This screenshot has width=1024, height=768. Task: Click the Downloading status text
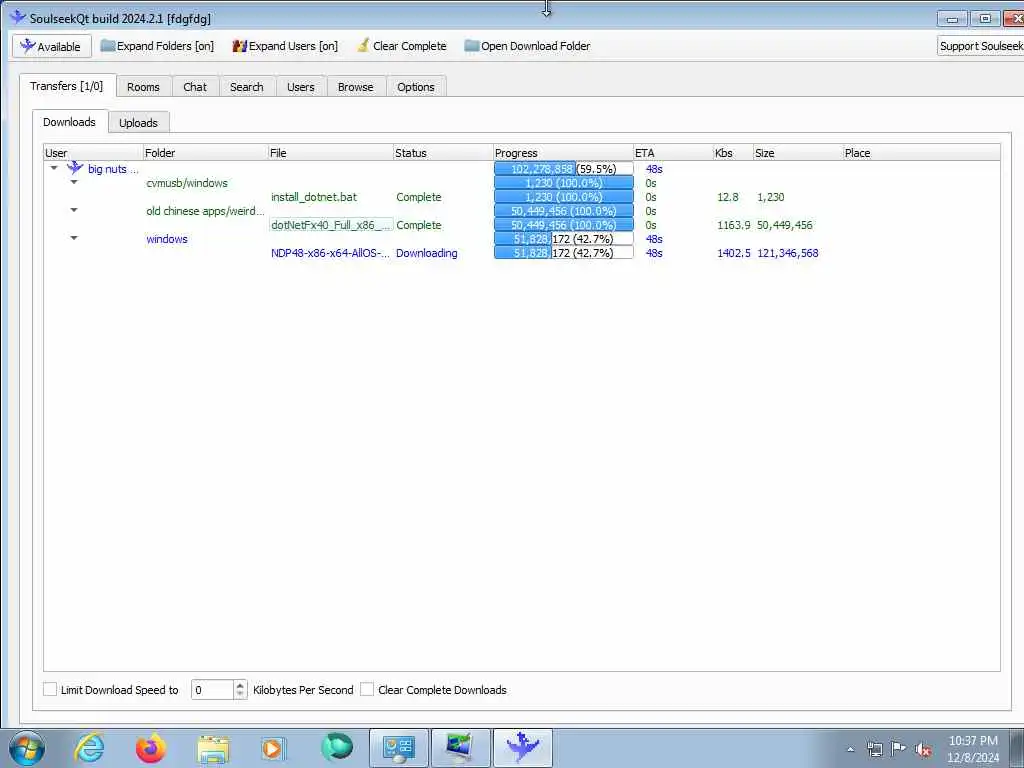pos(426,253)
